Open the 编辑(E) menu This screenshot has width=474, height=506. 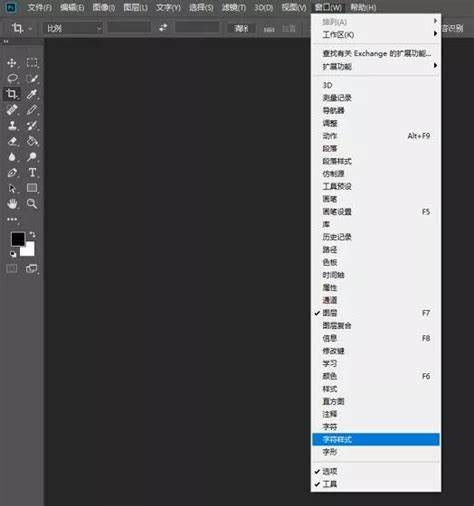[72, 7]
